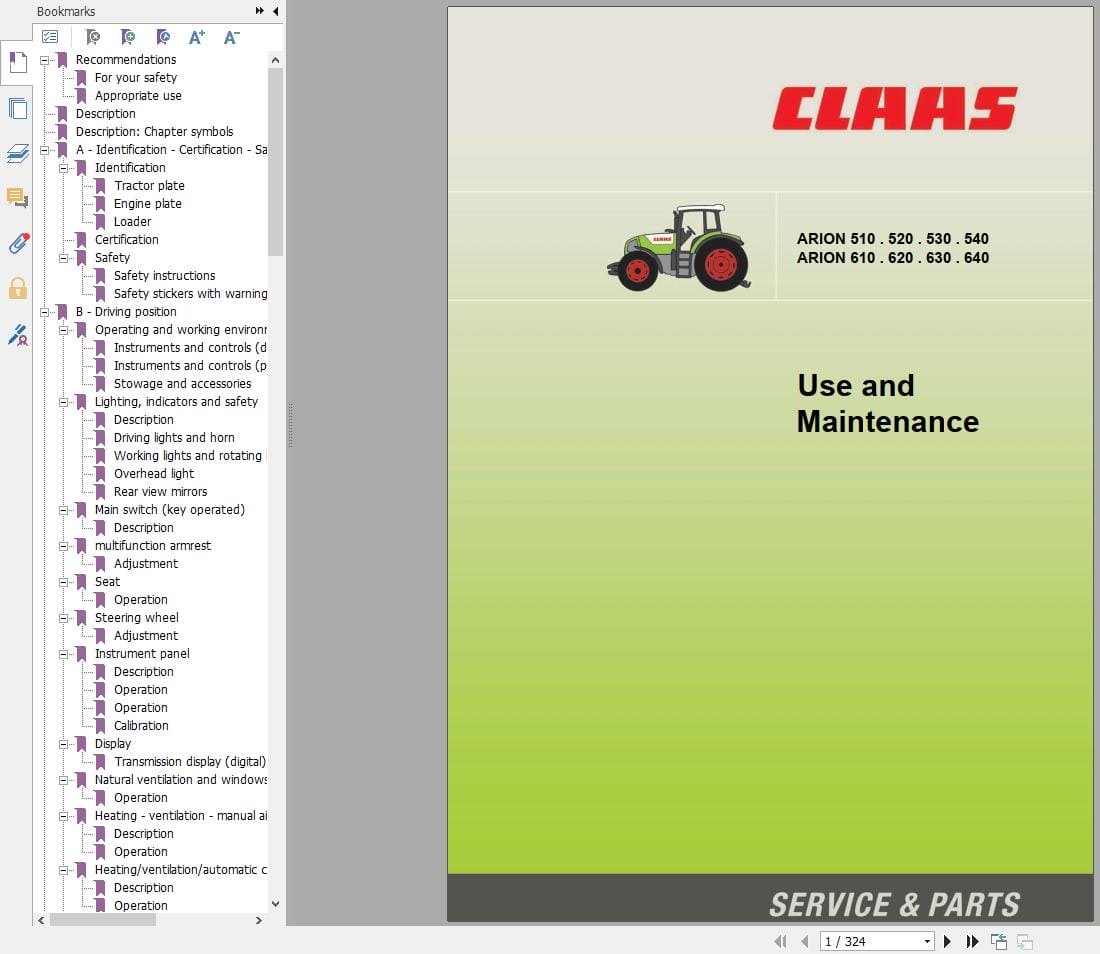Select the Loader bookmark
Screen dimensions: 1100x954
(x=133, y=222)
